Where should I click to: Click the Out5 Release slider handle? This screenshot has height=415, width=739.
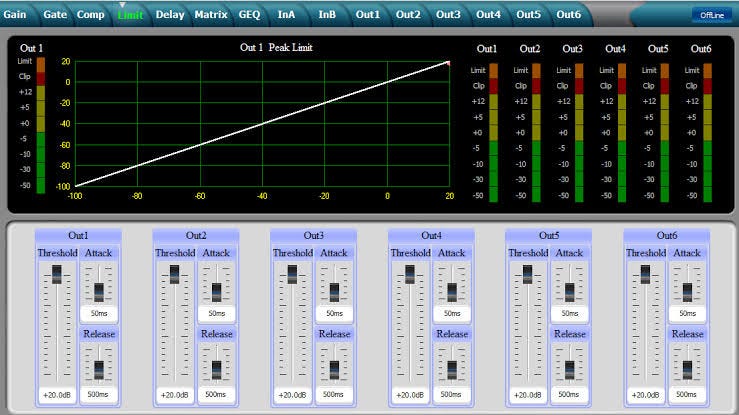(x=569, y=370)
